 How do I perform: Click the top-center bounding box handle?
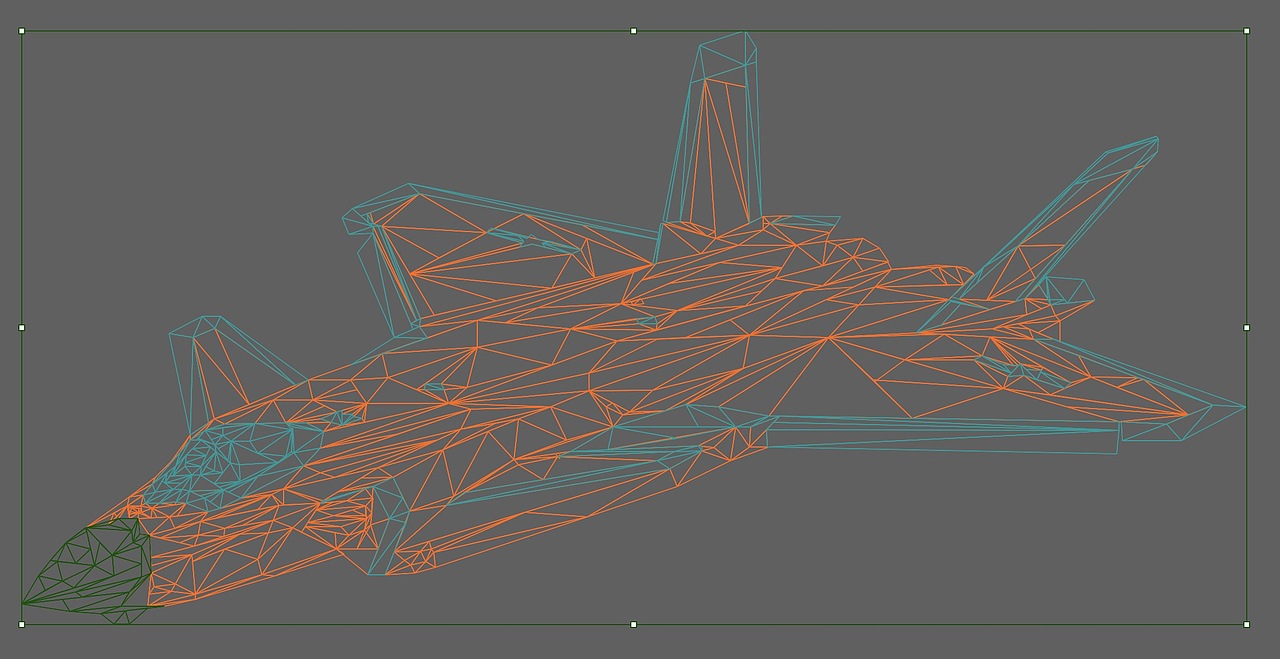(634, 31)
